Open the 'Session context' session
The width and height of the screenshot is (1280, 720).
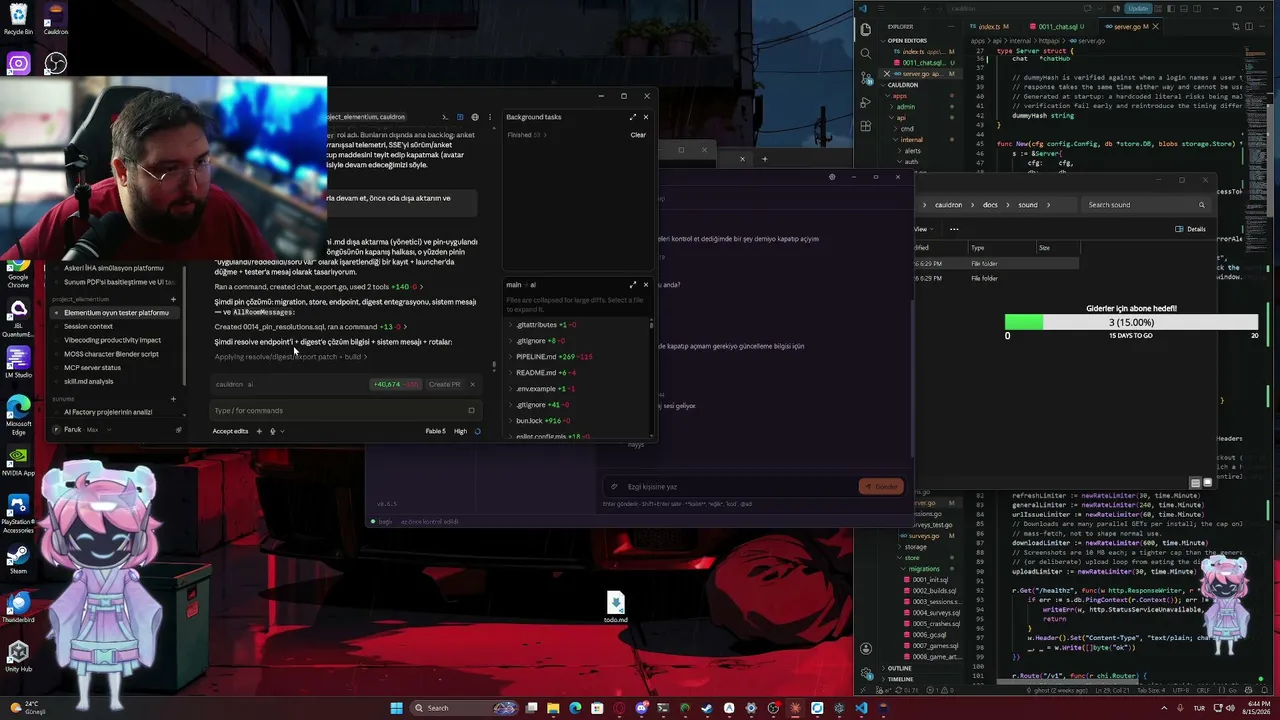pos(116,326)
